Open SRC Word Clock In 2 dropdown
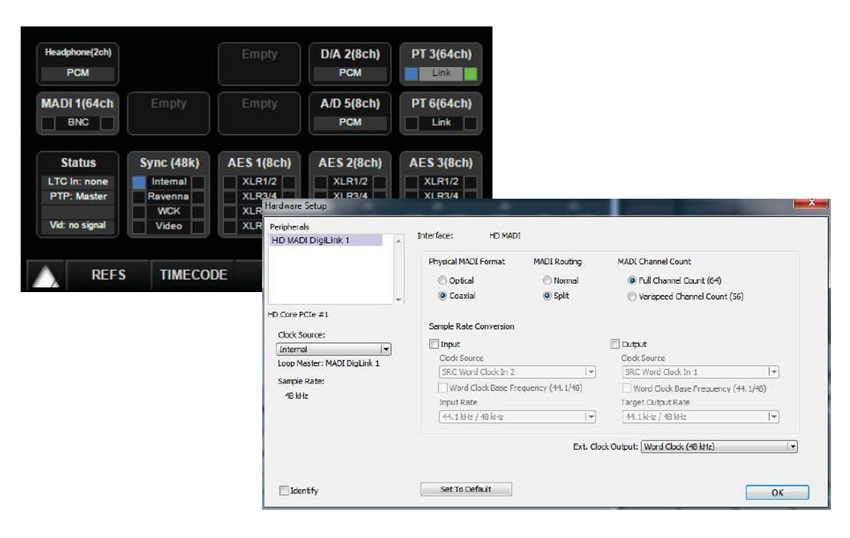Image resolution: width=850 pixels, height=538 pixels. pyautogui.click(x=517, y=372)
